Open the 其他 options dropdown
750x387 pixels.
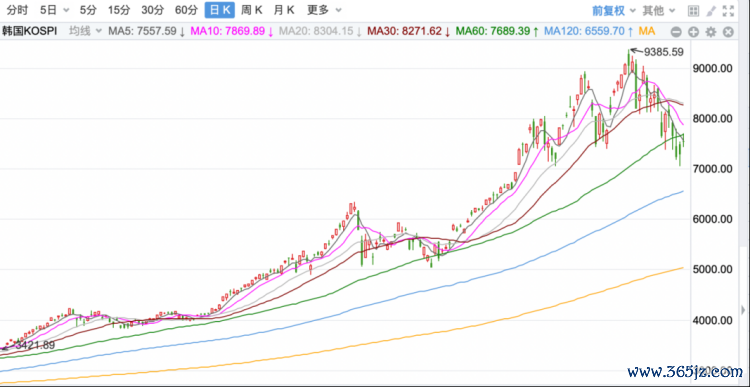tap(659, 10)
